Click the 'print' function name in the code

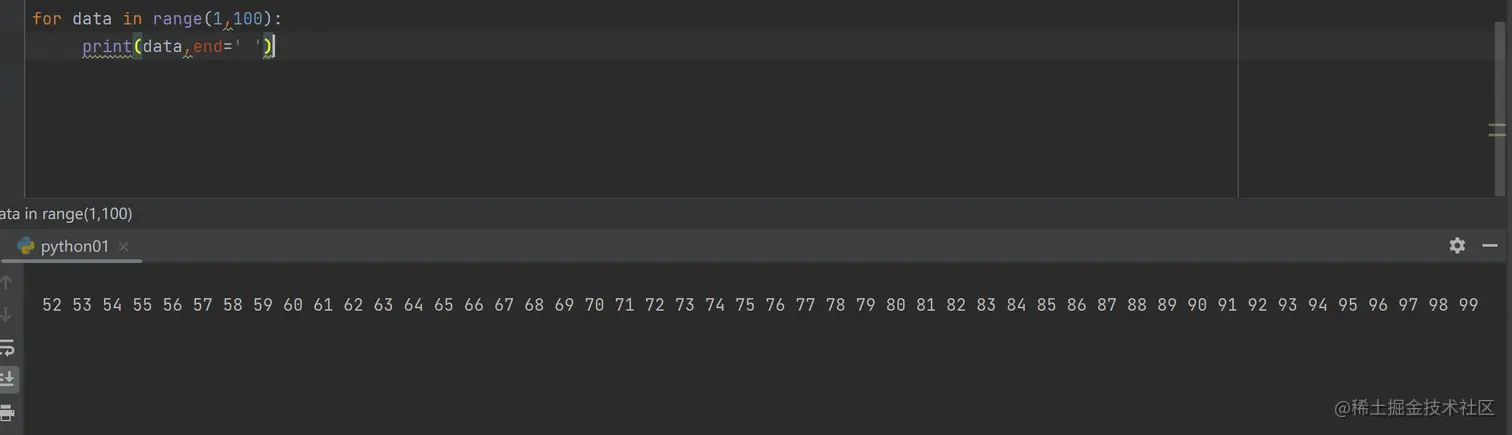pos(107,46)
